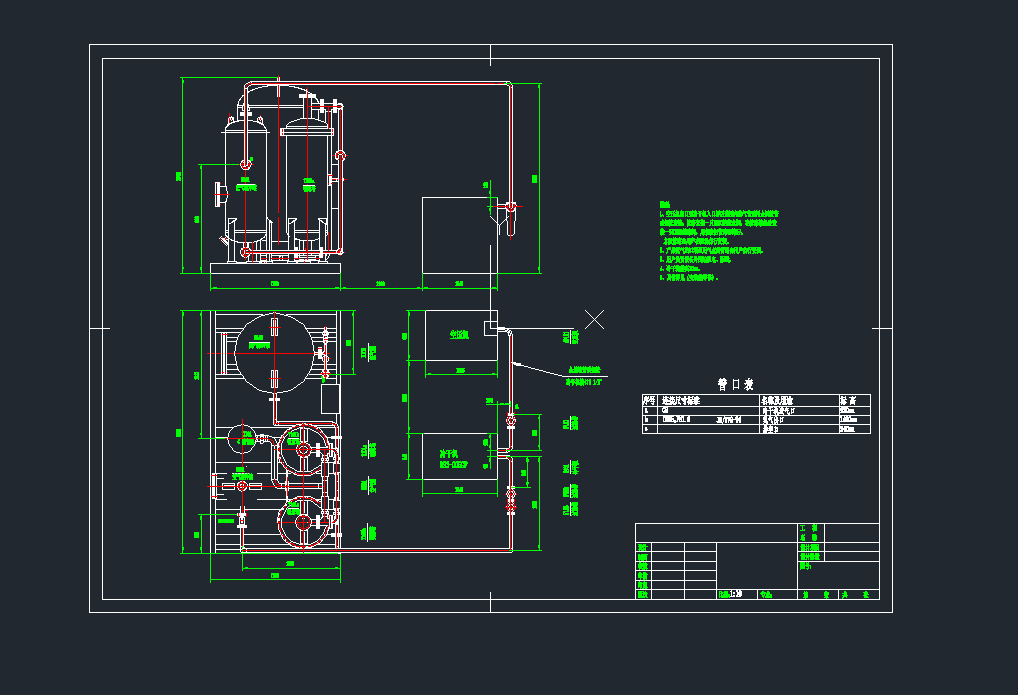The width and height of the screenshot is (1018, 695).
Task: Select the small control box beside the large tank
Action: pos(330,397)
